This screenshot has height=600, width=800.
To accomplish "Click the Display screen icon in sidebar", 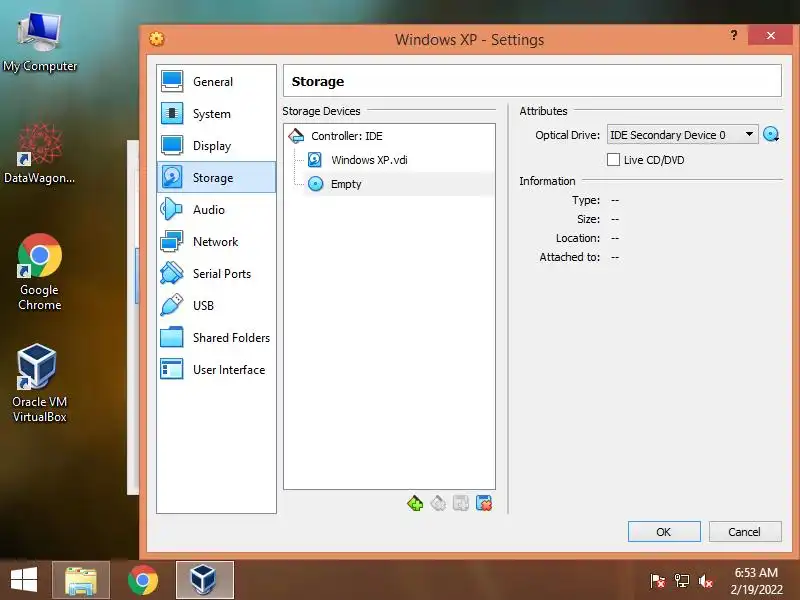I will pyautogui.click(x=172, y=145).
